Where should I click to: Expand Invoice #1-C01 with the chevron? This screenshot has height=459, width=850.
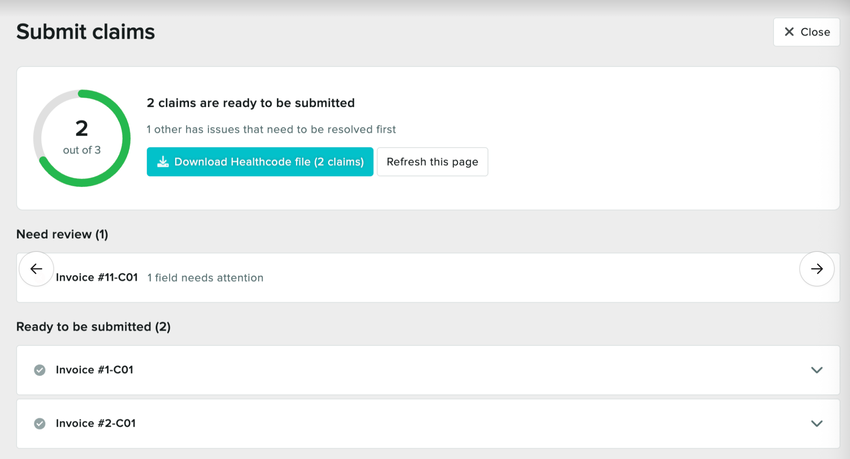point(816,370)
